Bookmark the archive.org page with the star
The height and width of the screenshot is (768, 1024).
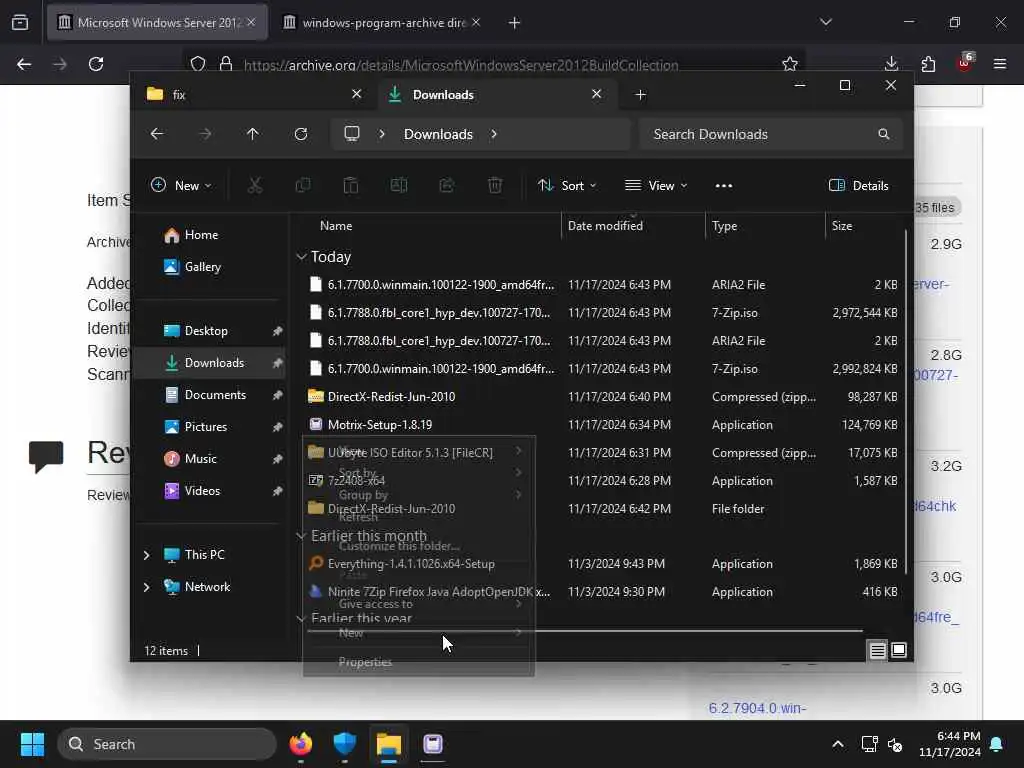pyautogui.click(x=790, y=64)
